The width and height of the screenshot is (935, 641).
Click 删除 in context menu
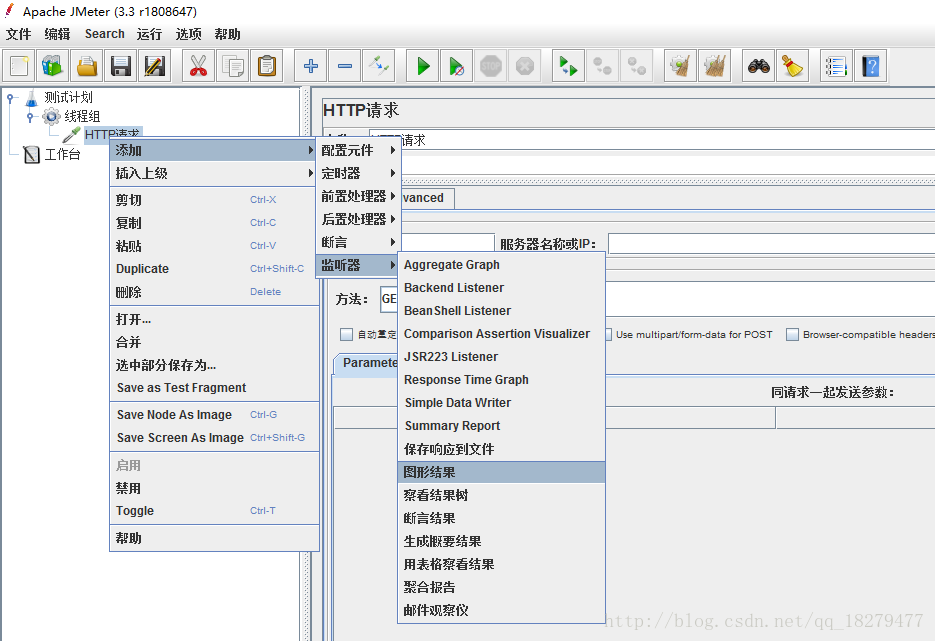[x=214, y=292]
